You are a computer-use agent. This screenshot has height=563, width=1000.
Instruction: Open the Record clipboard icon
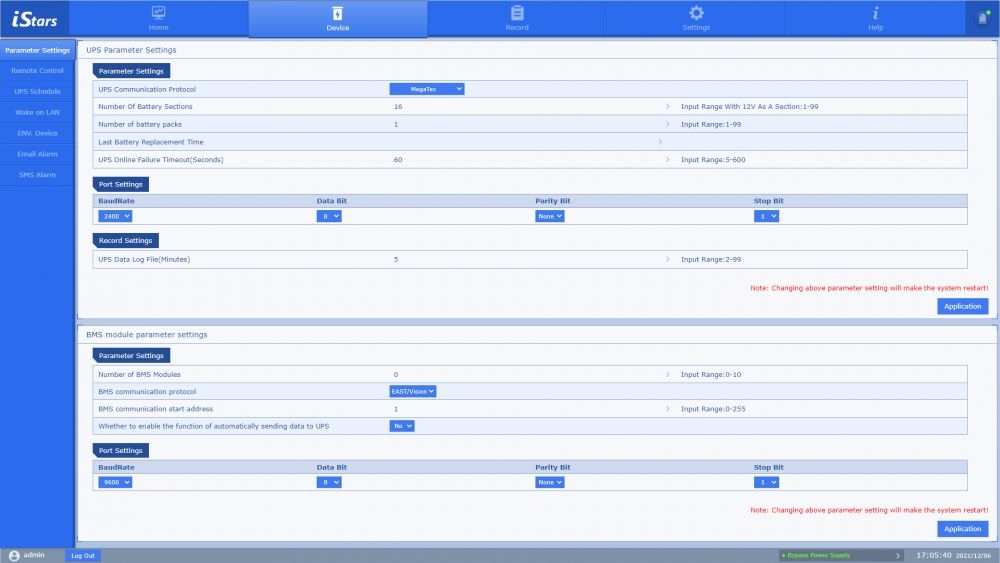517,13
